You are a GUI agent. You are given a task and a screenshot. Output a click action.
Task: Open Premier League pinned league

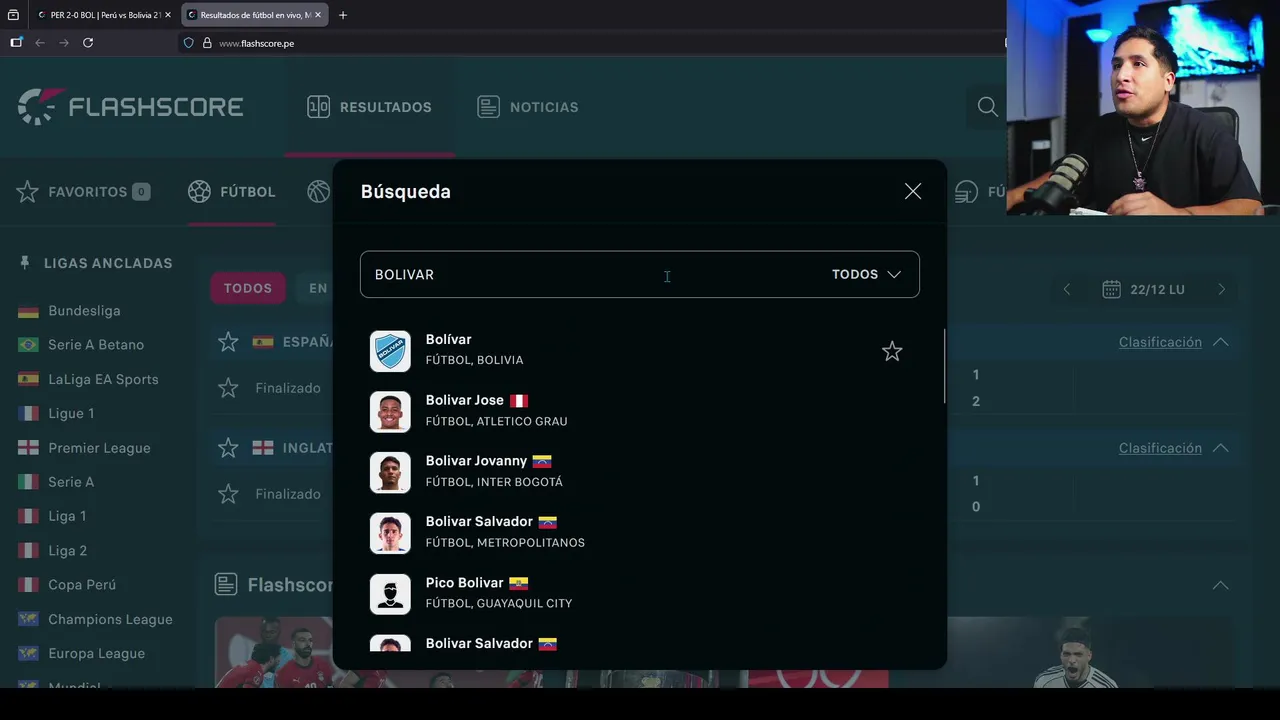coord(99,448)
